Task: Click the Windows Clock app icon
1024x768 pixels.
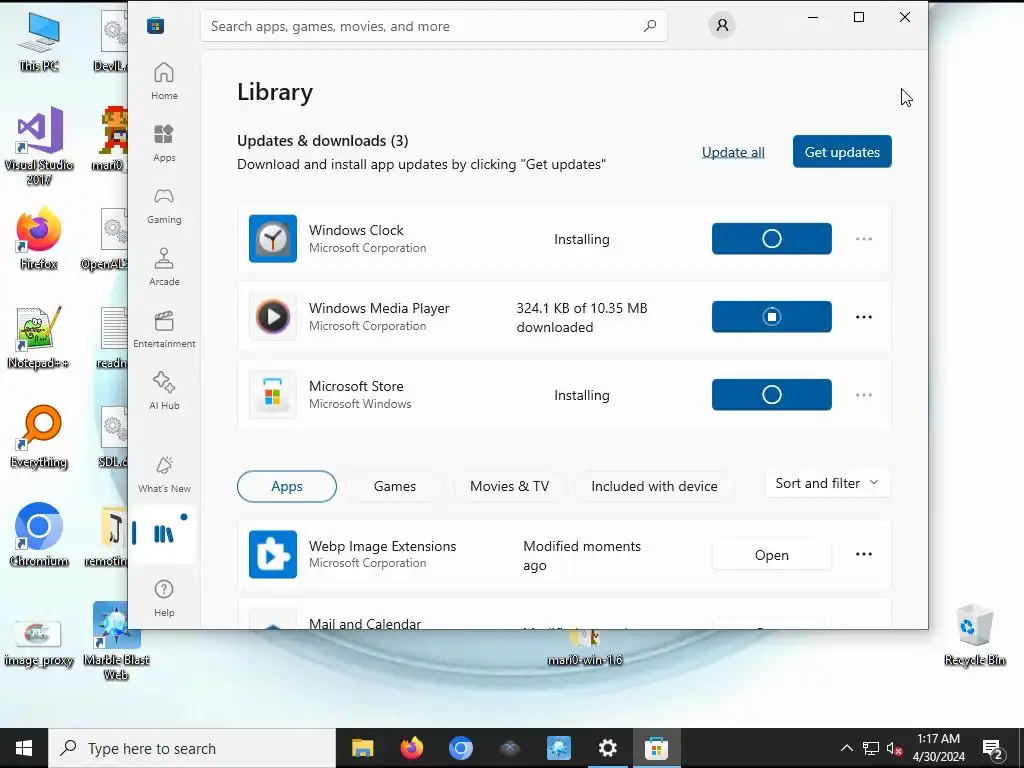Action: point(273,238)
